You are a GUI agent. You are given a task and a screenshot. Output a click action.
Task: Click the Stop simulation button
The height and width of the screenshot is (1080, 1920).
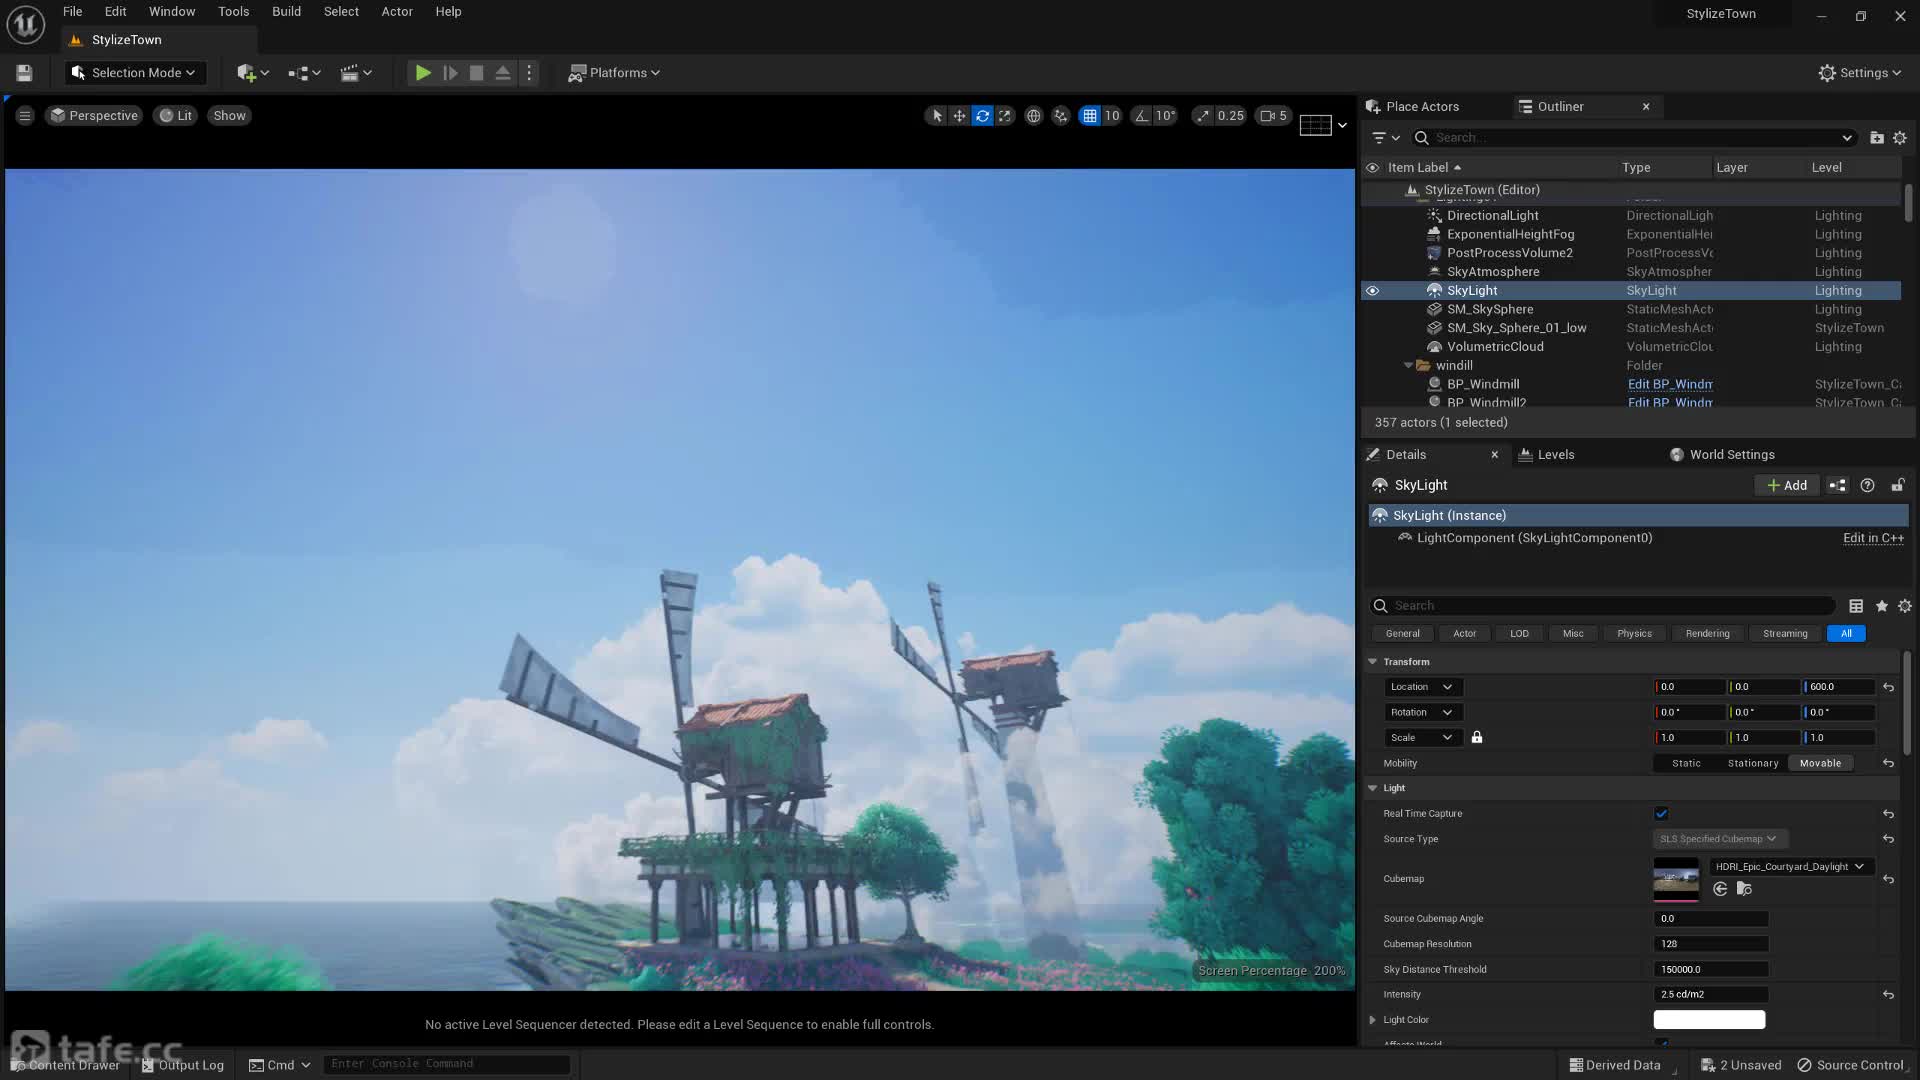[477, 73]
